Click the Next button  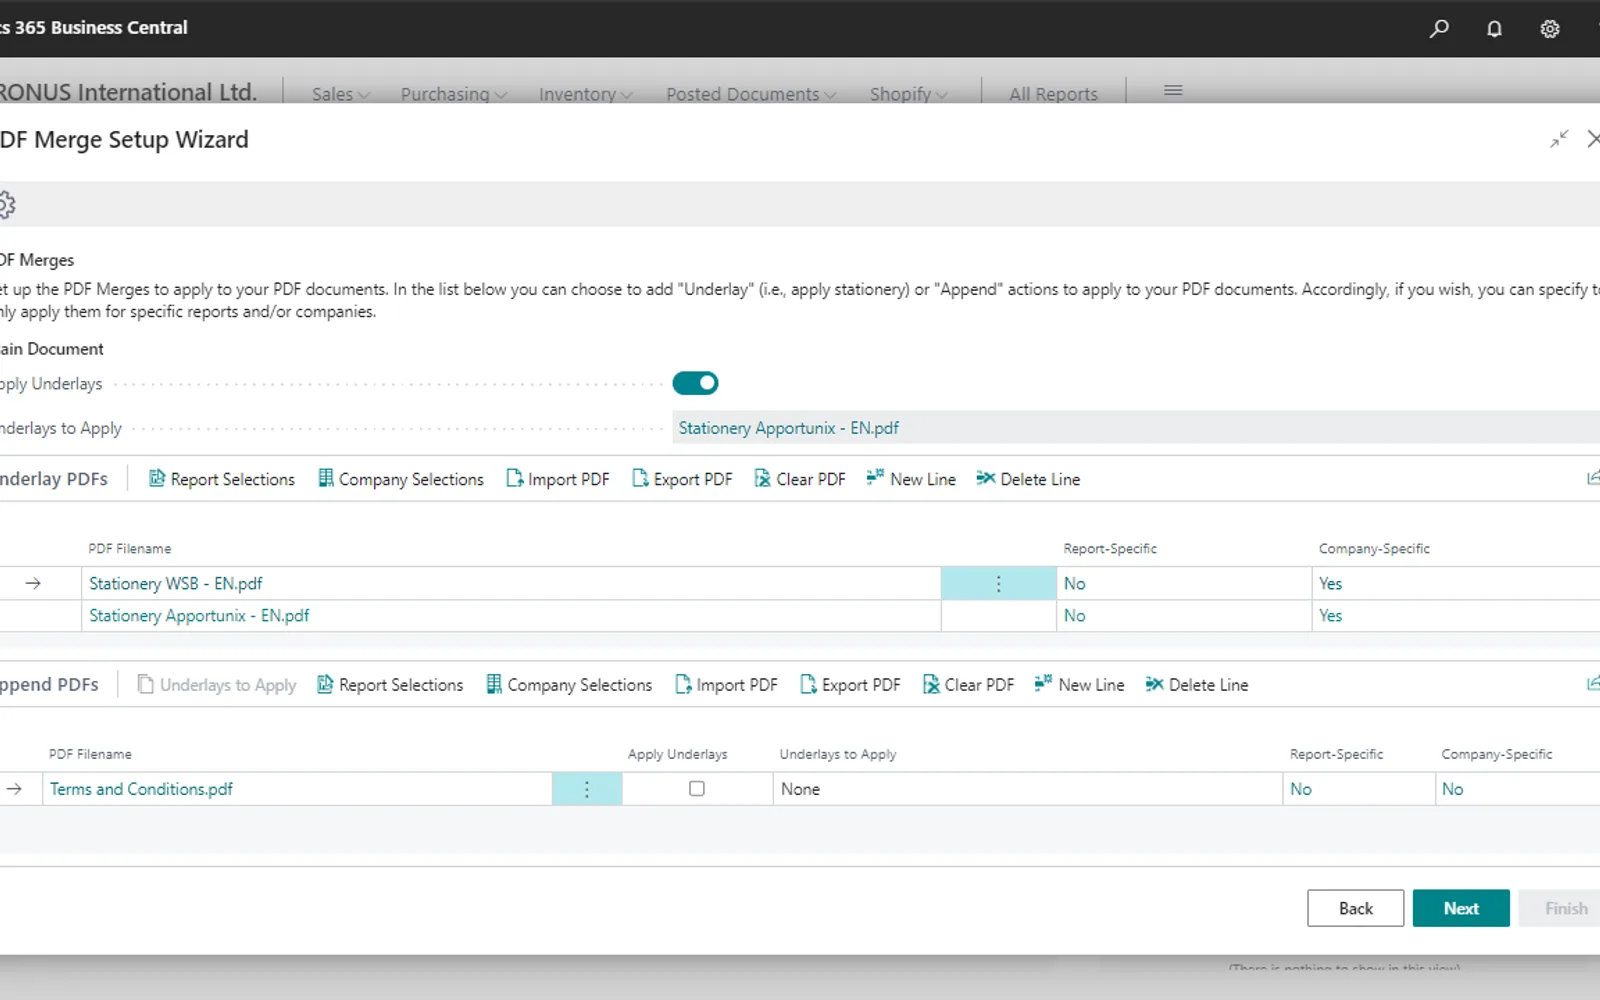[1461, 908]
